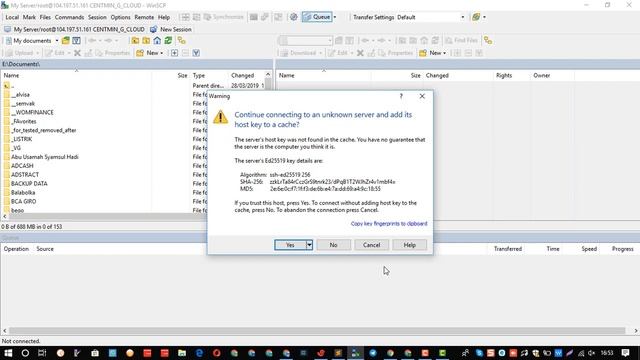Click the remote Synchronize browsing icon

[x=488, y=40]
